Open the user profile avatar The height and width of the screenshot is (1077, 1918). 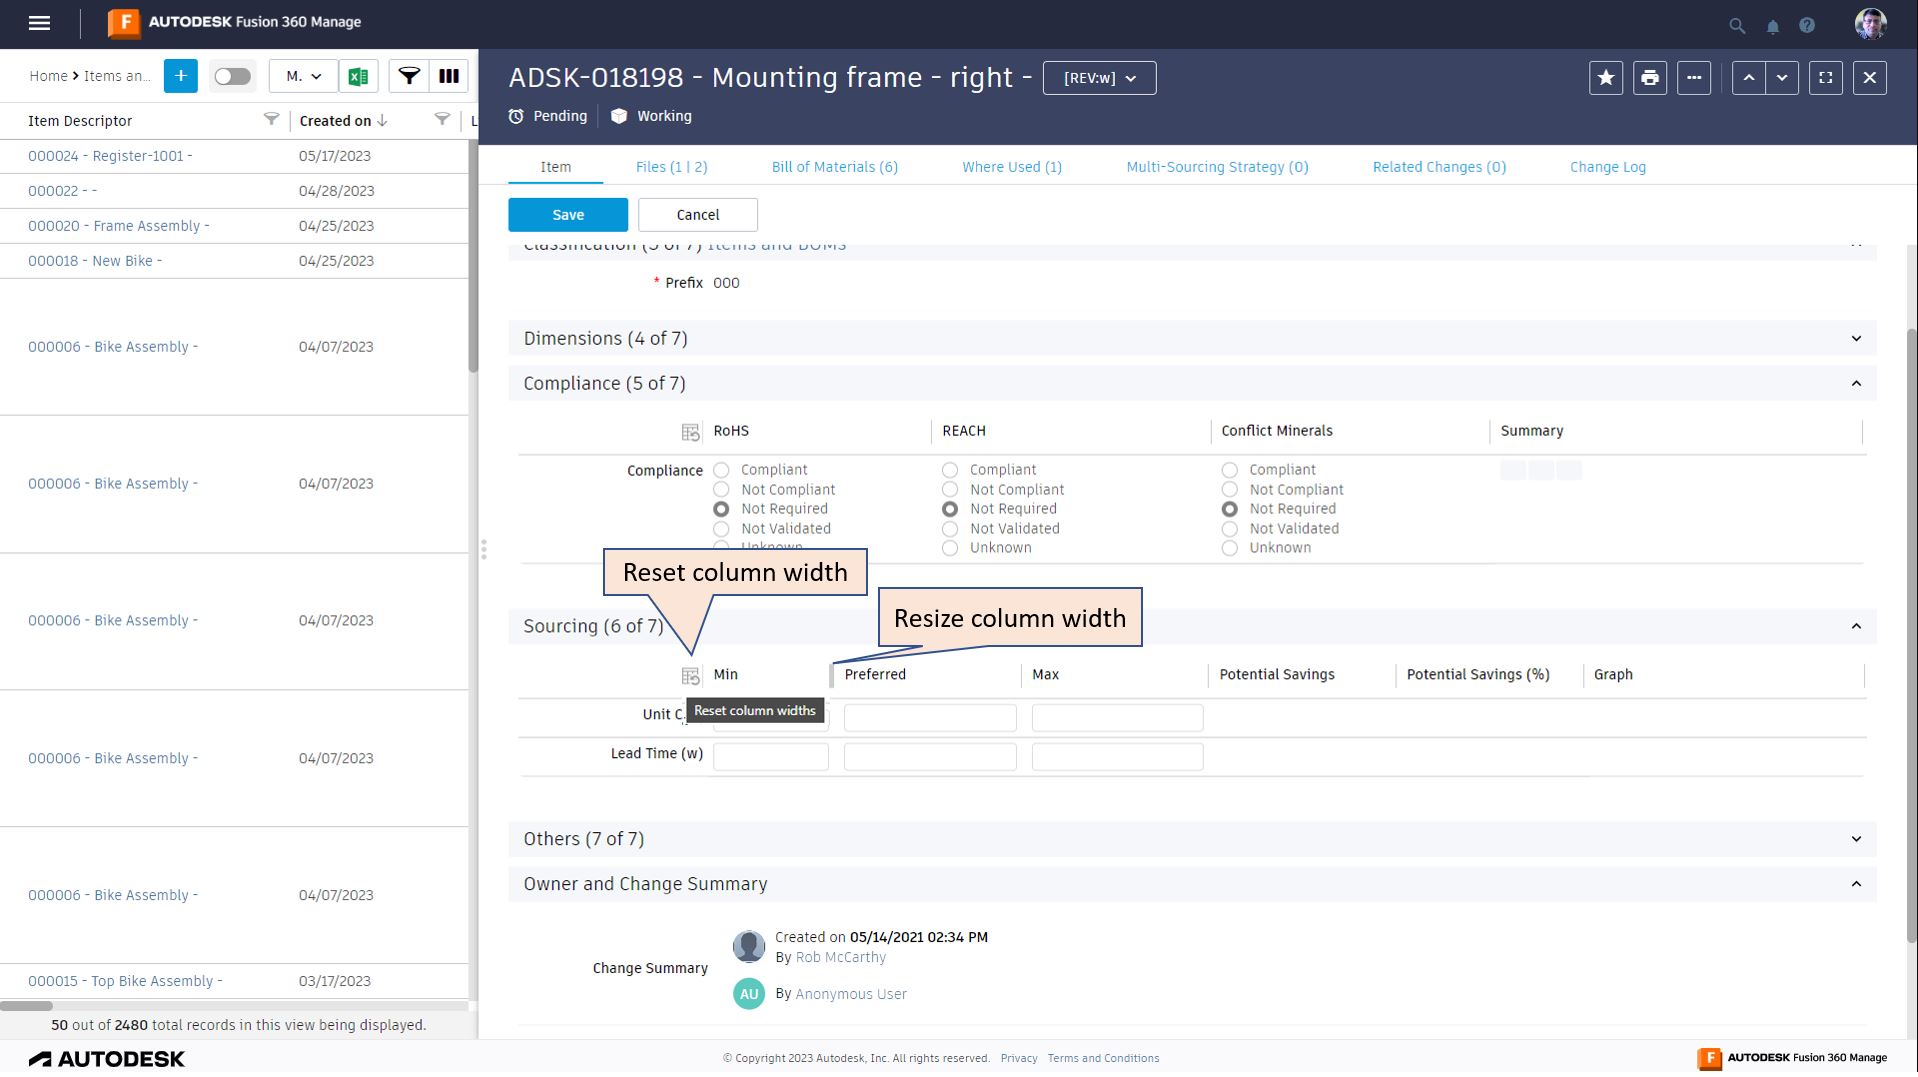(x=1870, y=24)
